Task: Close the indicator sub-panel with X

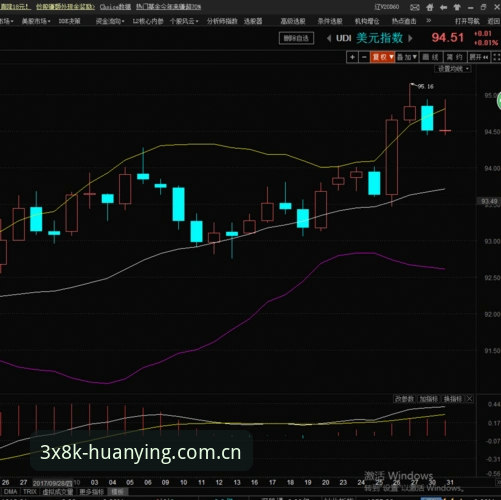Action: [469, 398]
